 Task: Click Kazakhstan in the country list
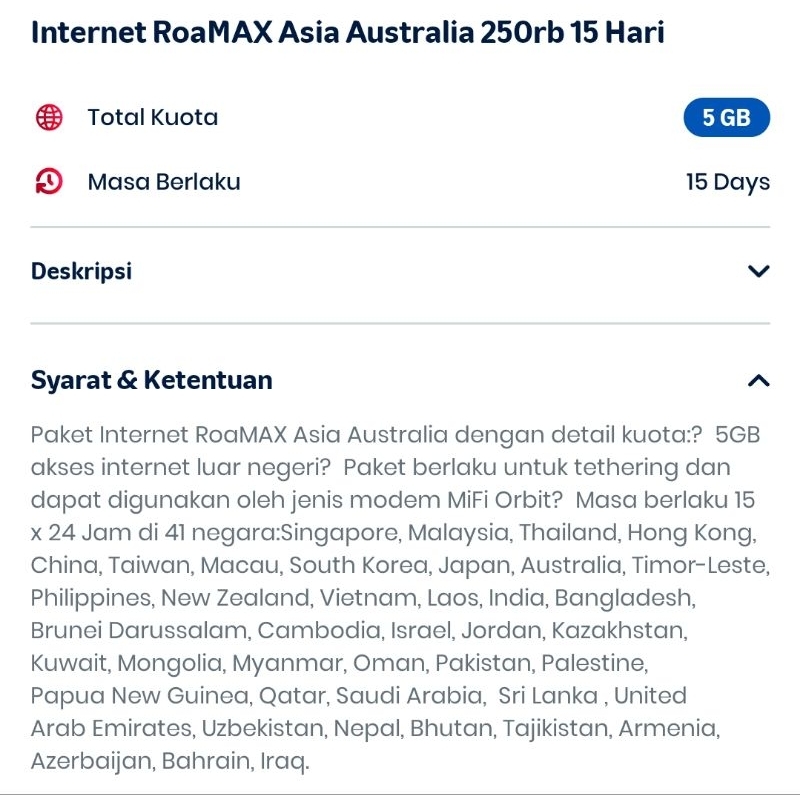[x=618, y=631]
